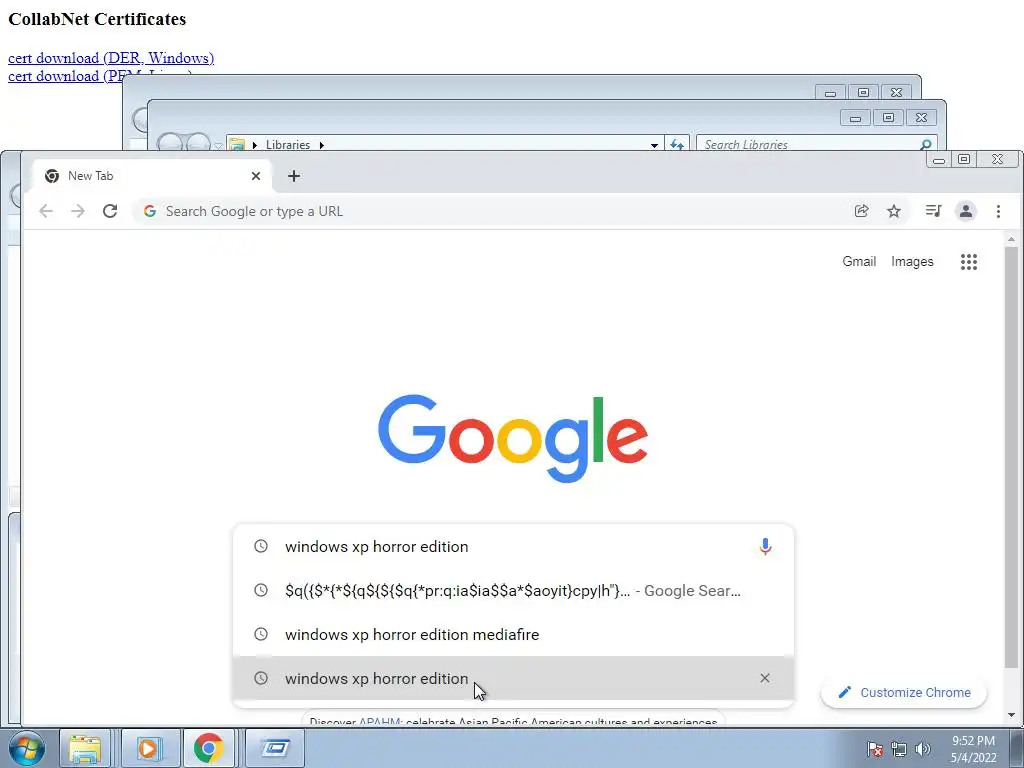Open Windows Explorer from the taskbar
The width and height of the screenshot is (1024, 768).
click(85, 748)
